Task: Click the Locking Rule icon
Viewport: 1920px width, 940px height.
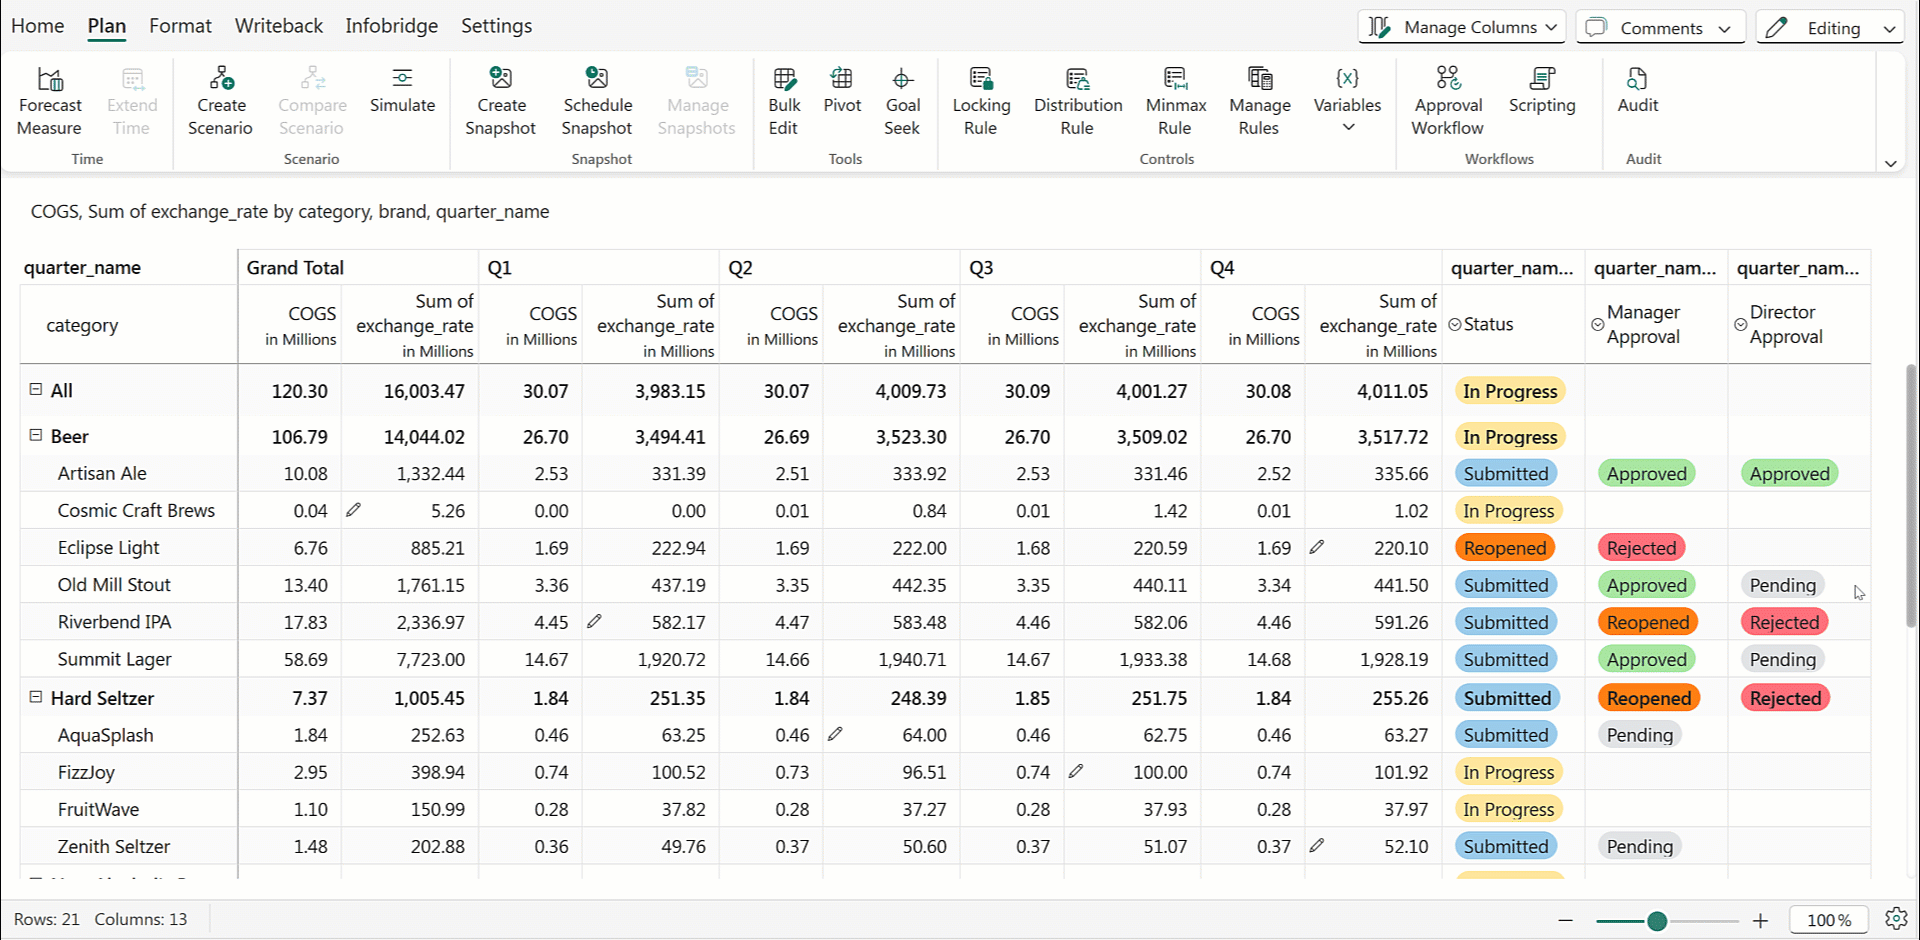Action: 981,79
